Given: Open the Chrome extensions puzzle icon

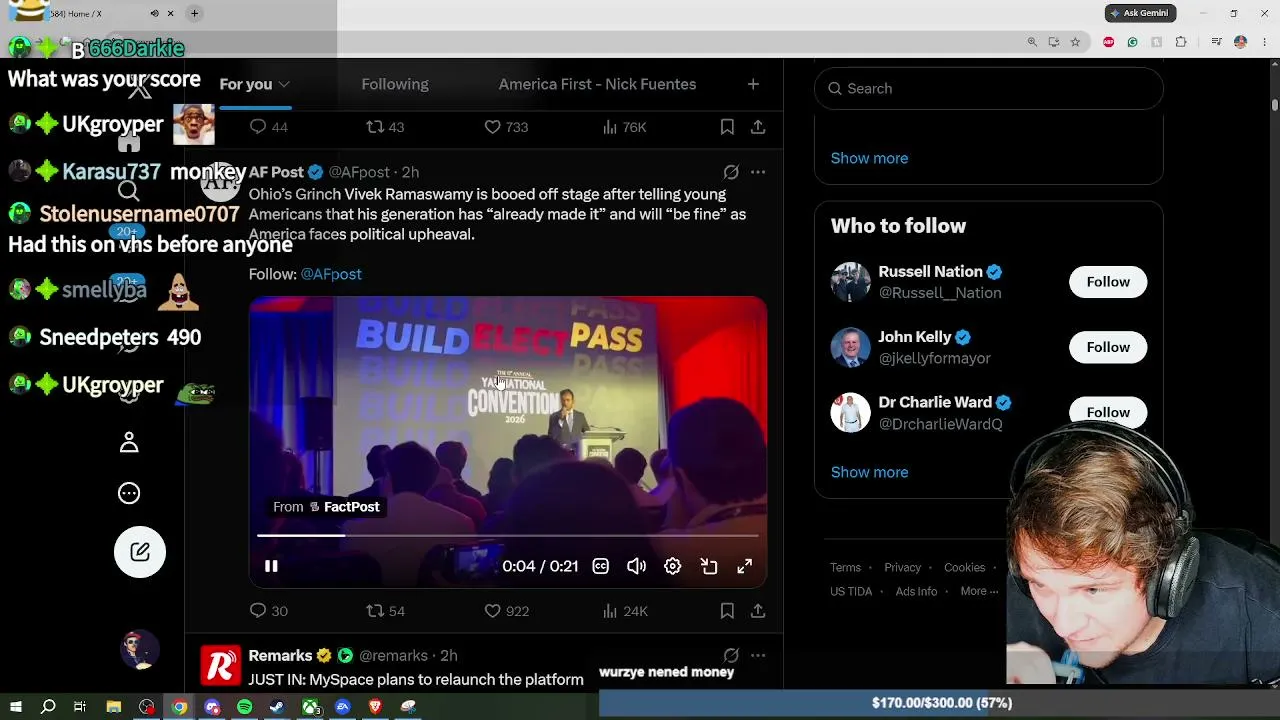Looking at the screenshot, I should point(1181,42).
